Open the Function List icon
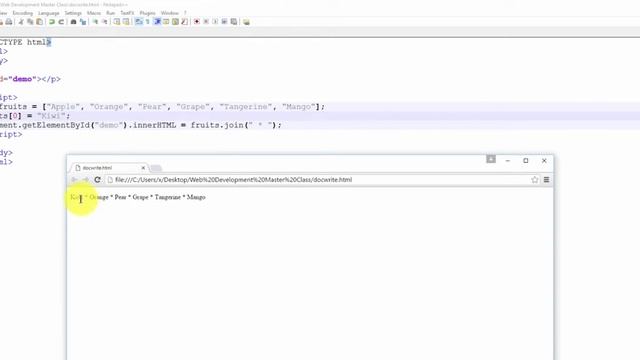This screenshot has height=360, width=640. [x=184, y=22]
